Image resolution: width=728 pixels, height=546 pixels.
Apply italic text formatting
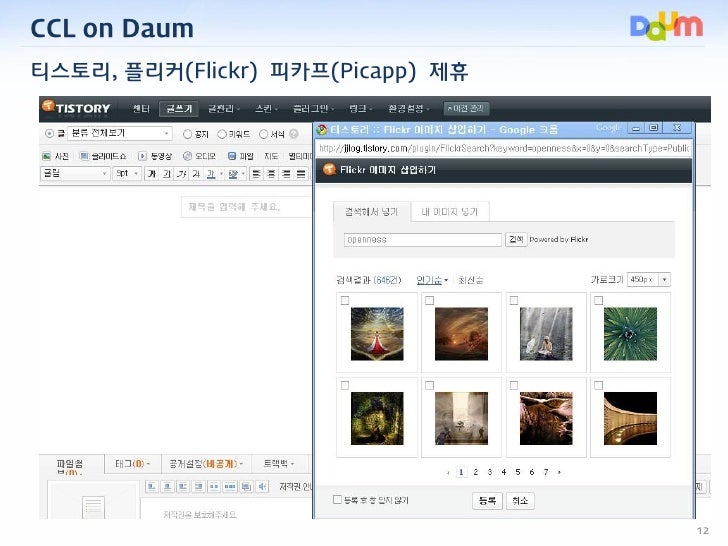tap(182, 174)
